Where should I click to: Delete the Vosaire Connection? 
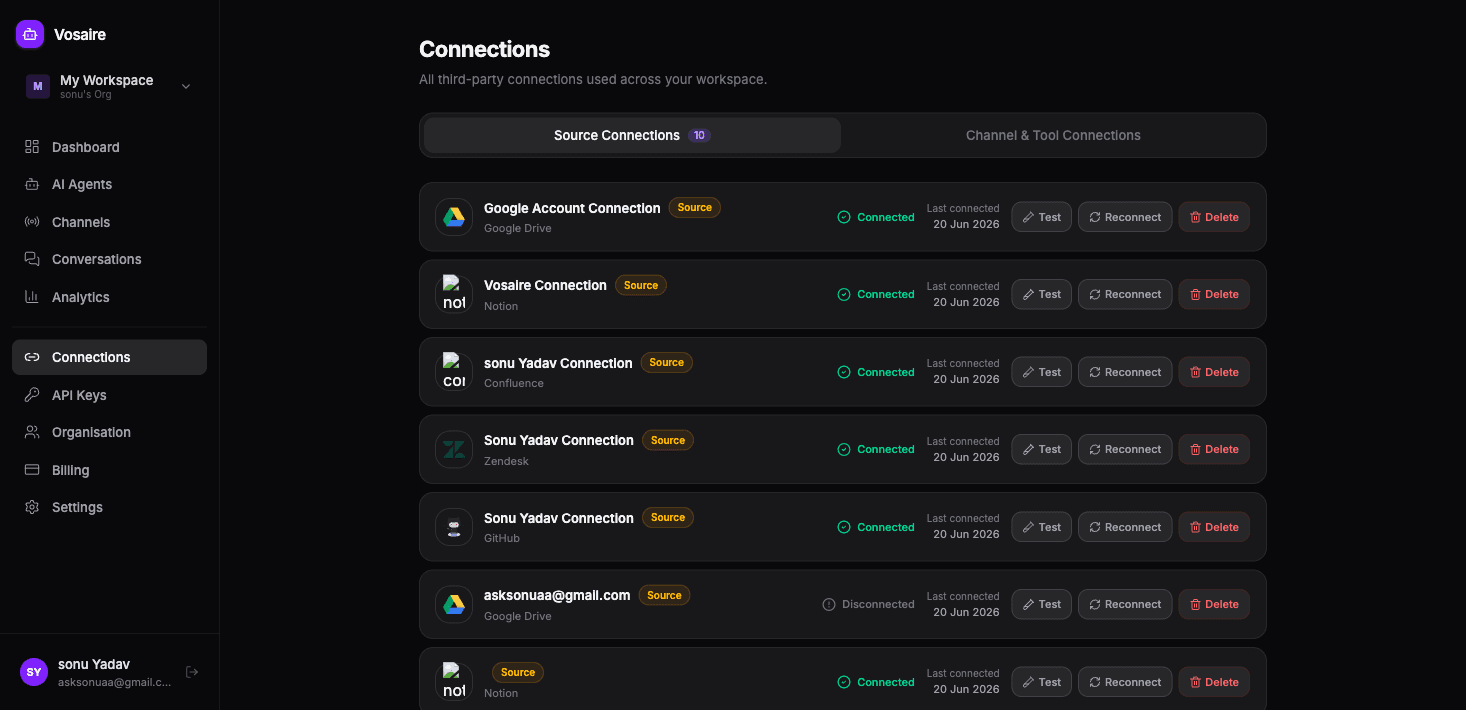[x=1214, y=294]
